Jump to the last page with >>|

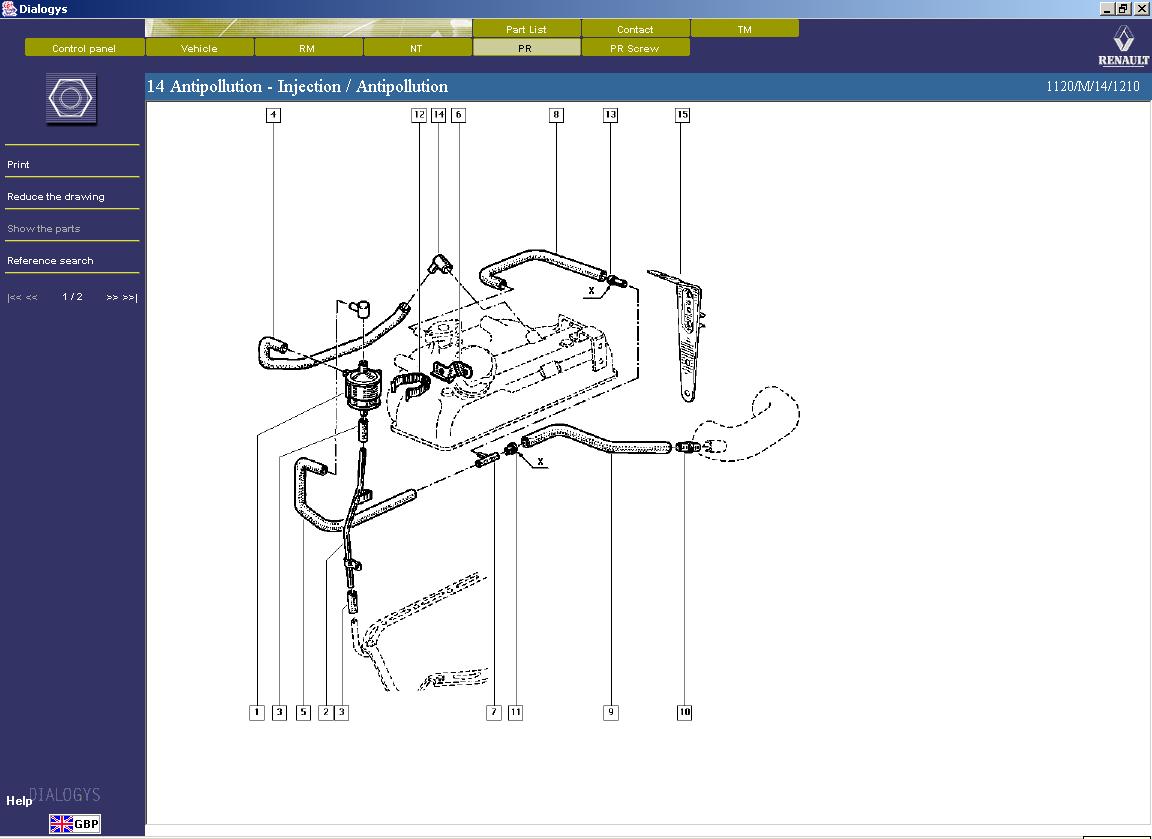[130, 298]
